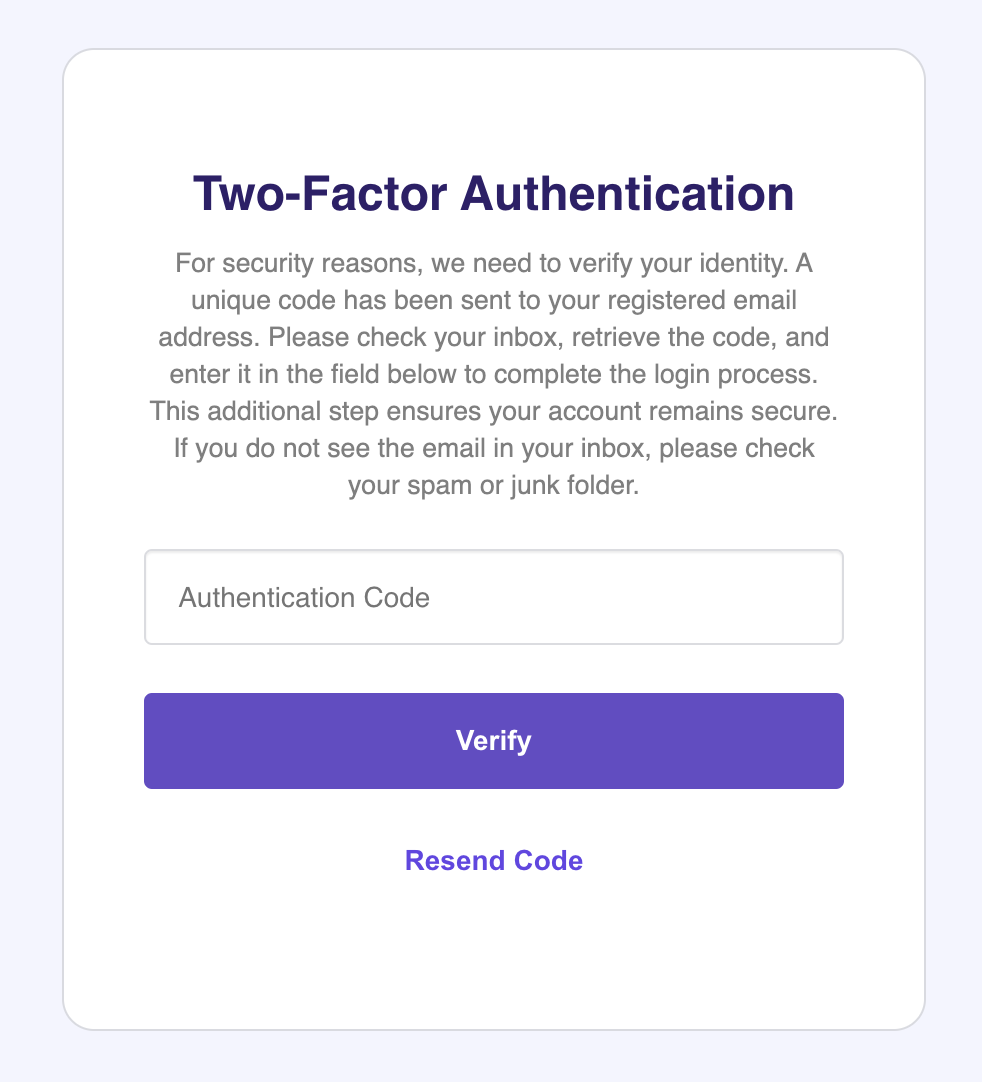The height and width of the screenshot is (1082, 982).
Task: Click the 'This additional step ensures' line
Action: 493,411
